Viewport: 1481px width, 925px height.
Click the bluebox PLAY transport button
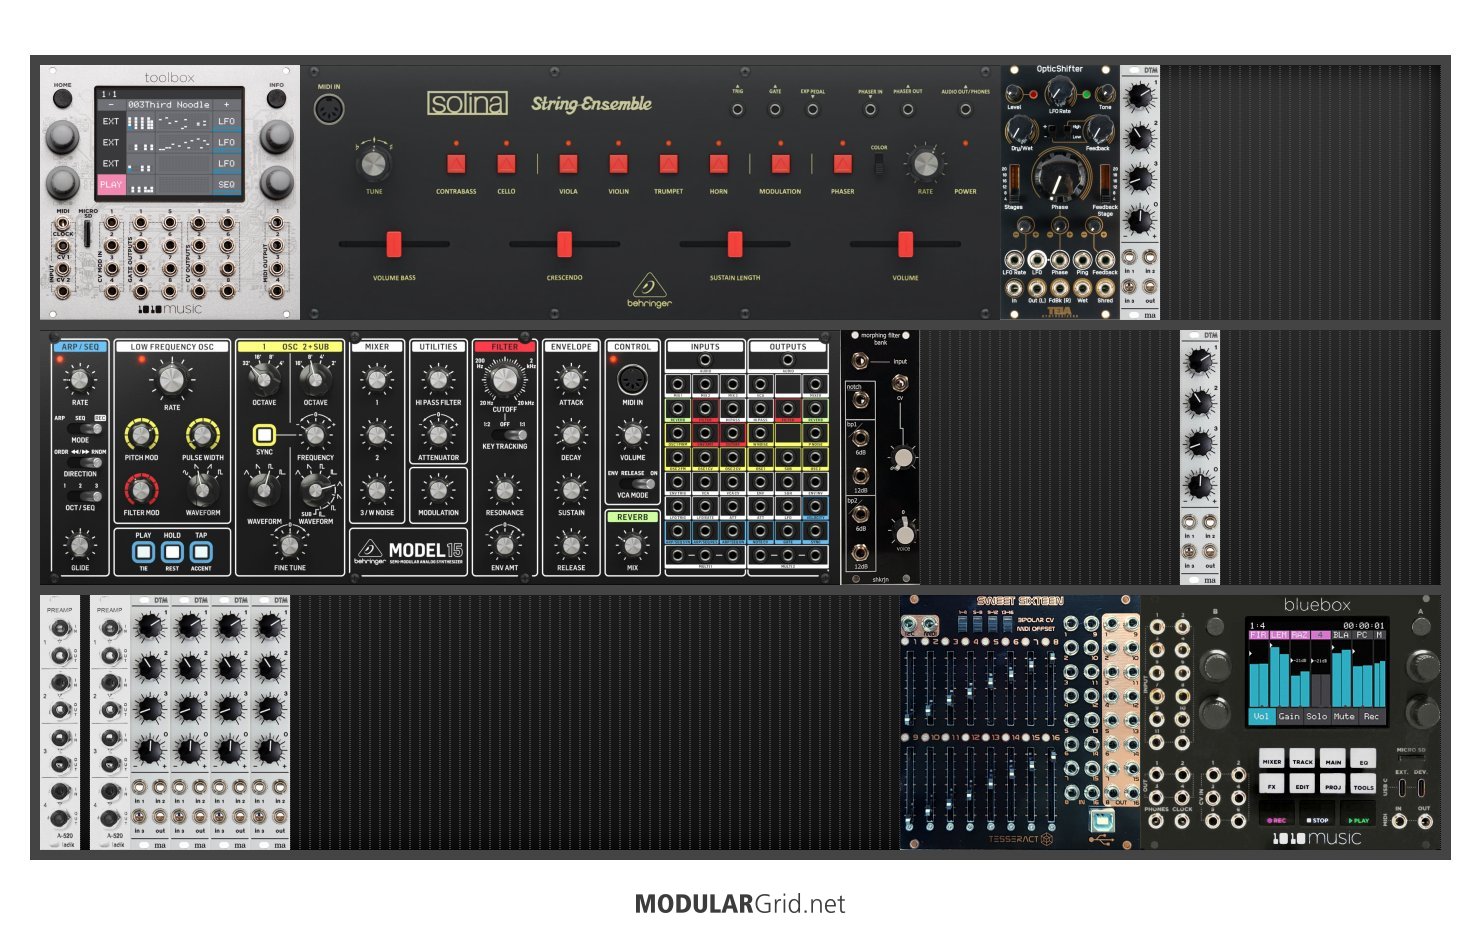click(x=1358, y=813)
